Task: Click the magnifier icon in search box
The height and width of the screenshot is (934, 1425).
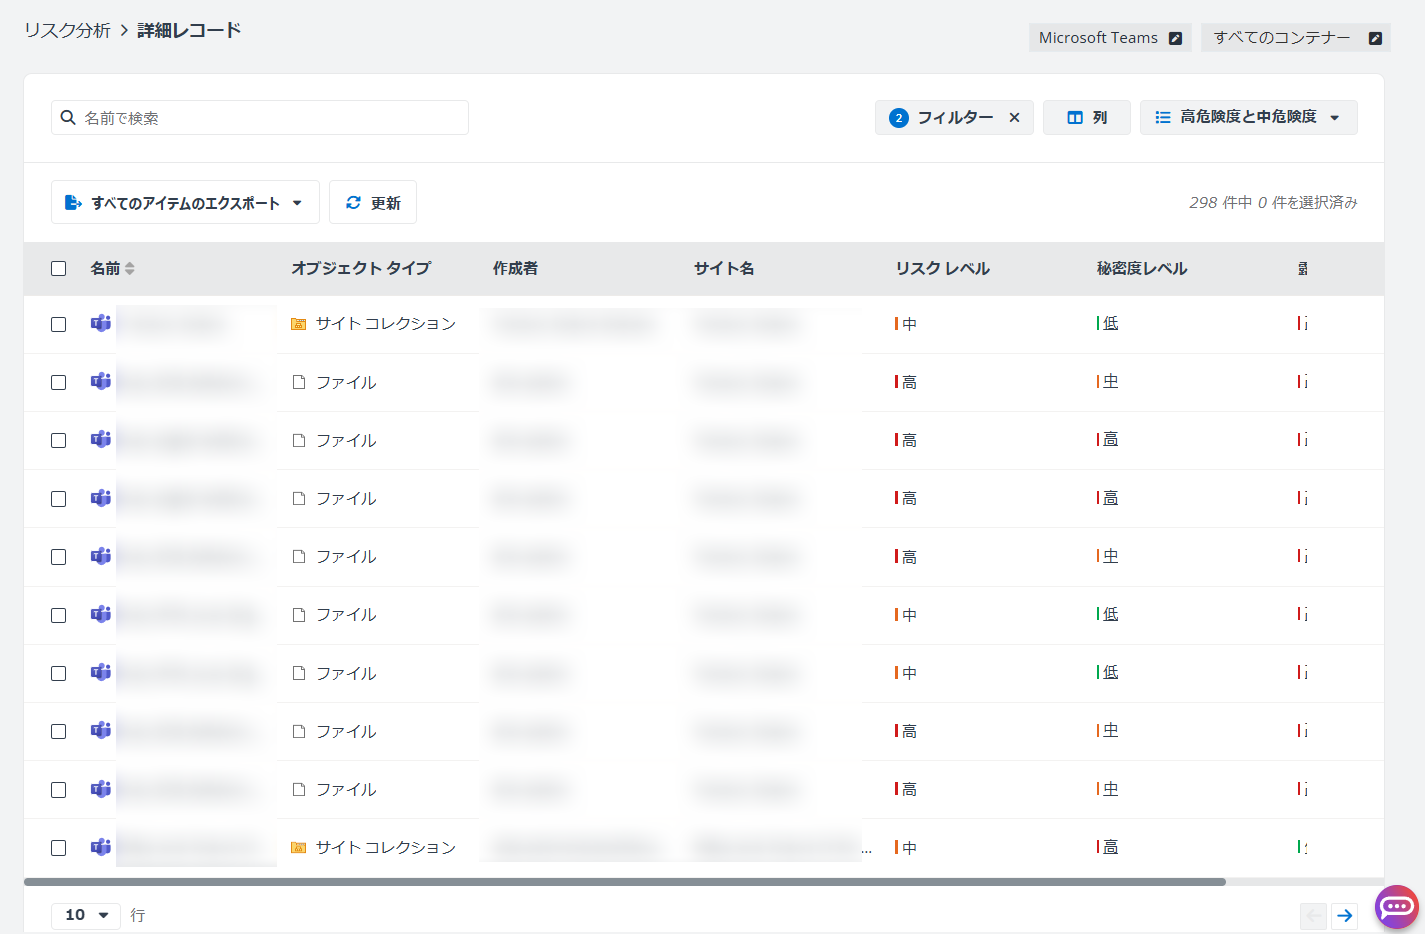Action: [x=68, y=117]
